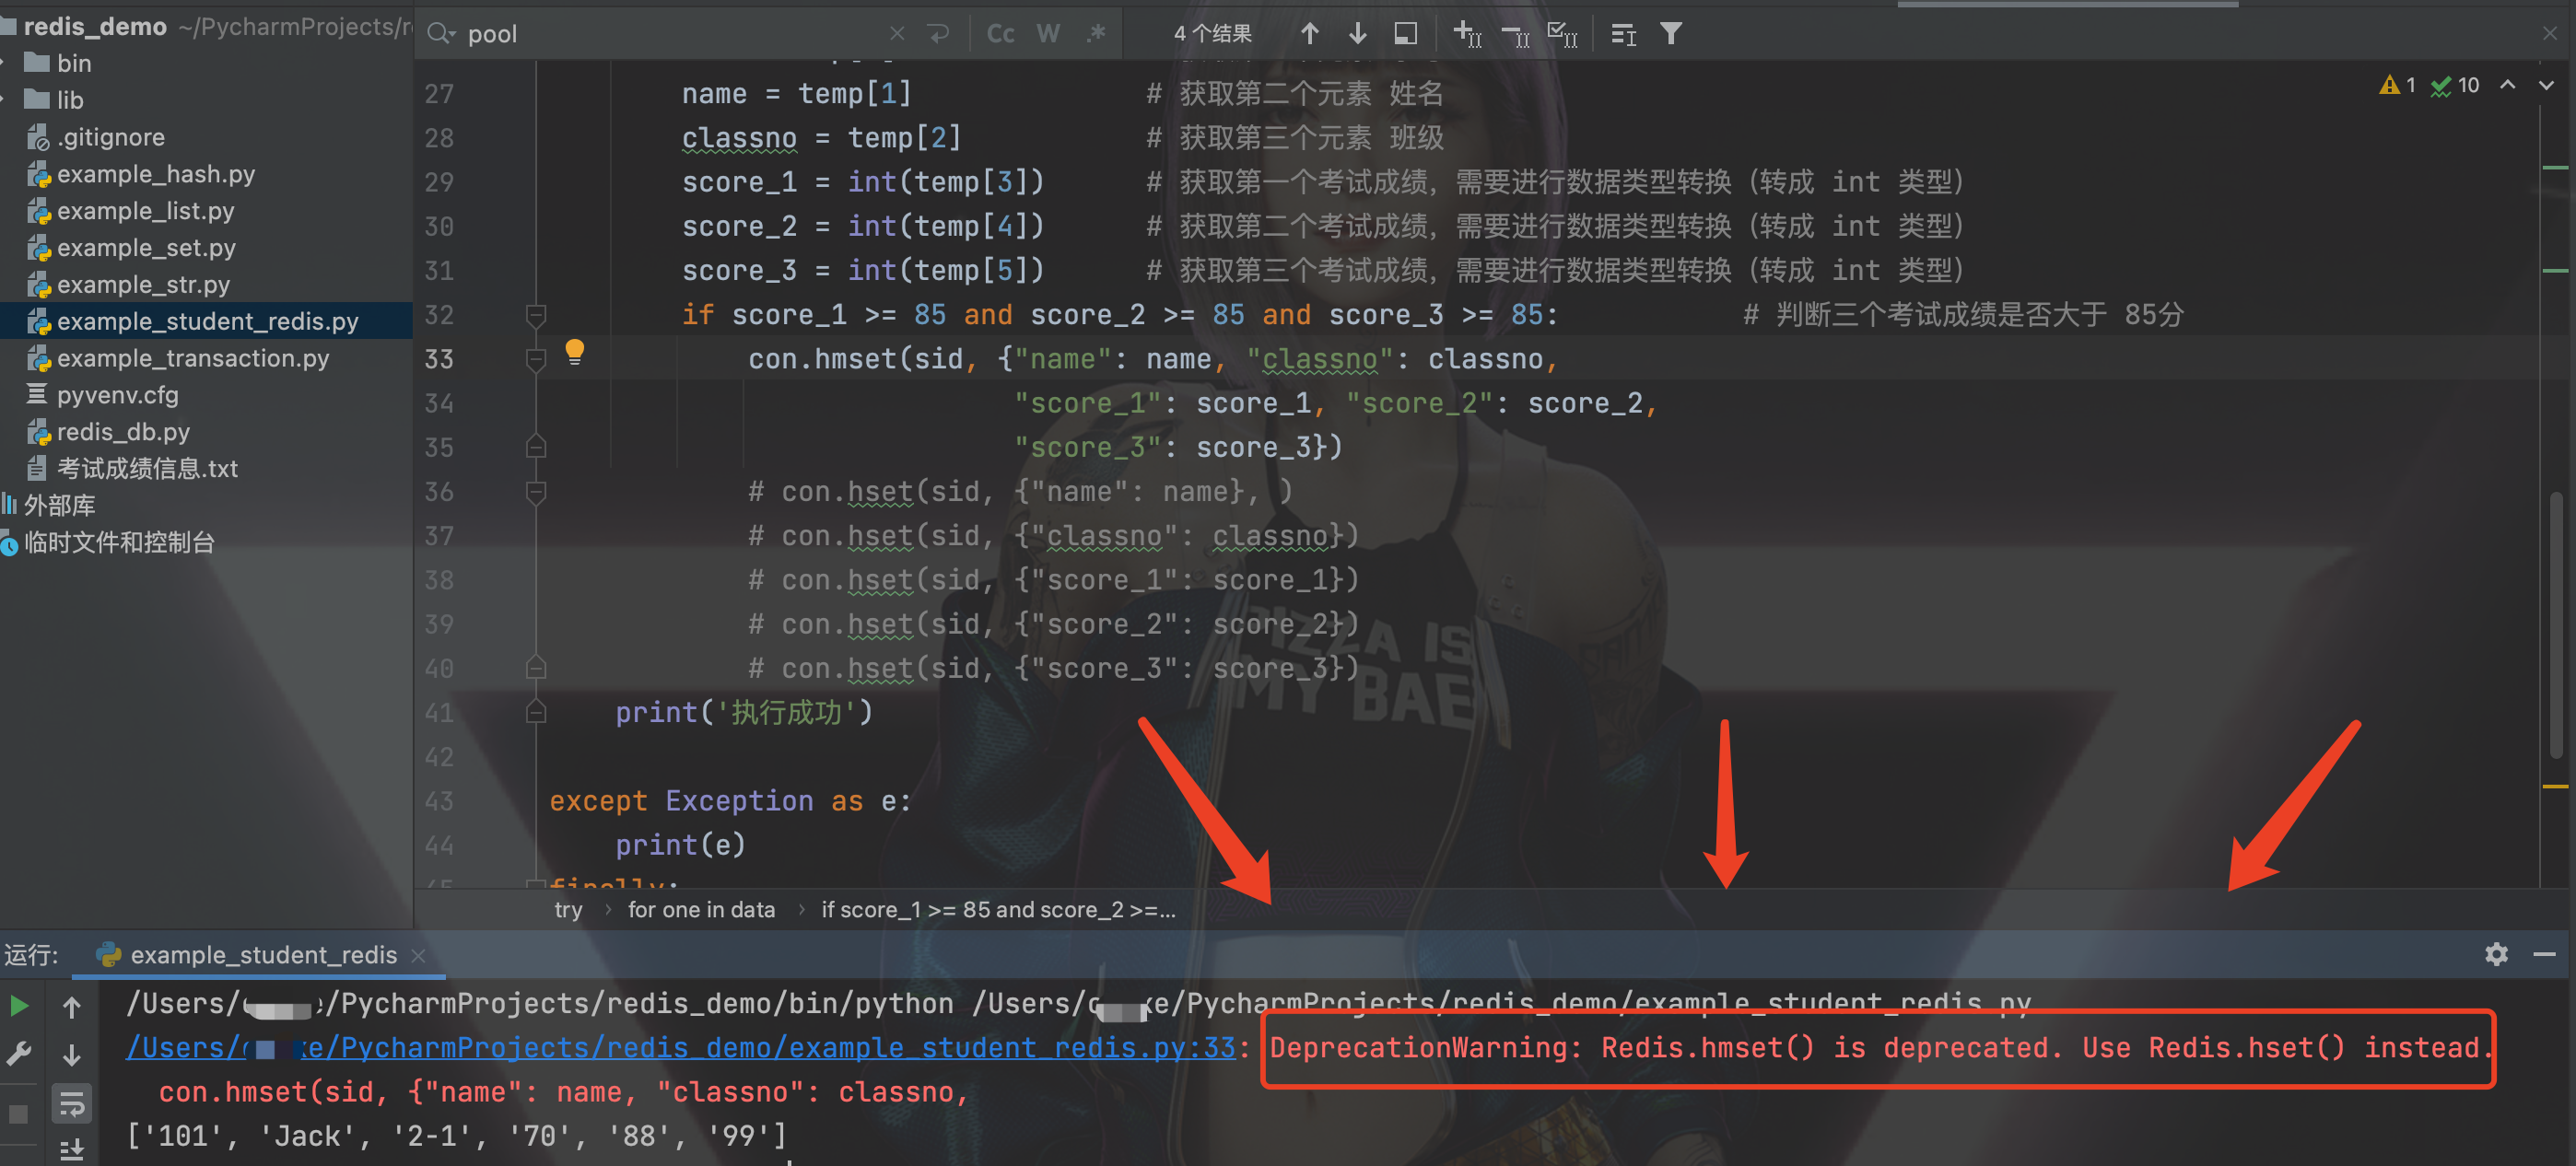The width and height of the screenshot is (2576, 1166).
Task: Open the search filter options funnel icon
Action: [x=1671, y=33]
